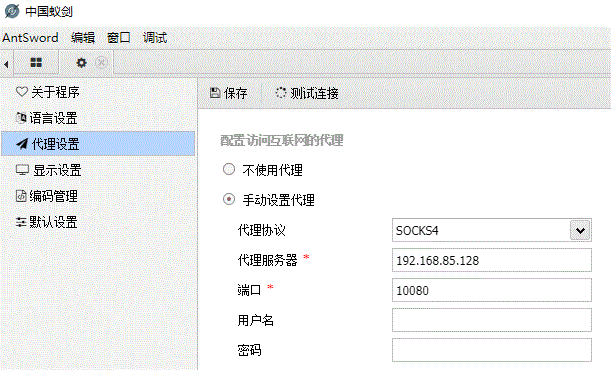The width and height of the screenshot is (611, 370).
Task: Select 代理设置 in sidebar
Action: pos(98,144)
